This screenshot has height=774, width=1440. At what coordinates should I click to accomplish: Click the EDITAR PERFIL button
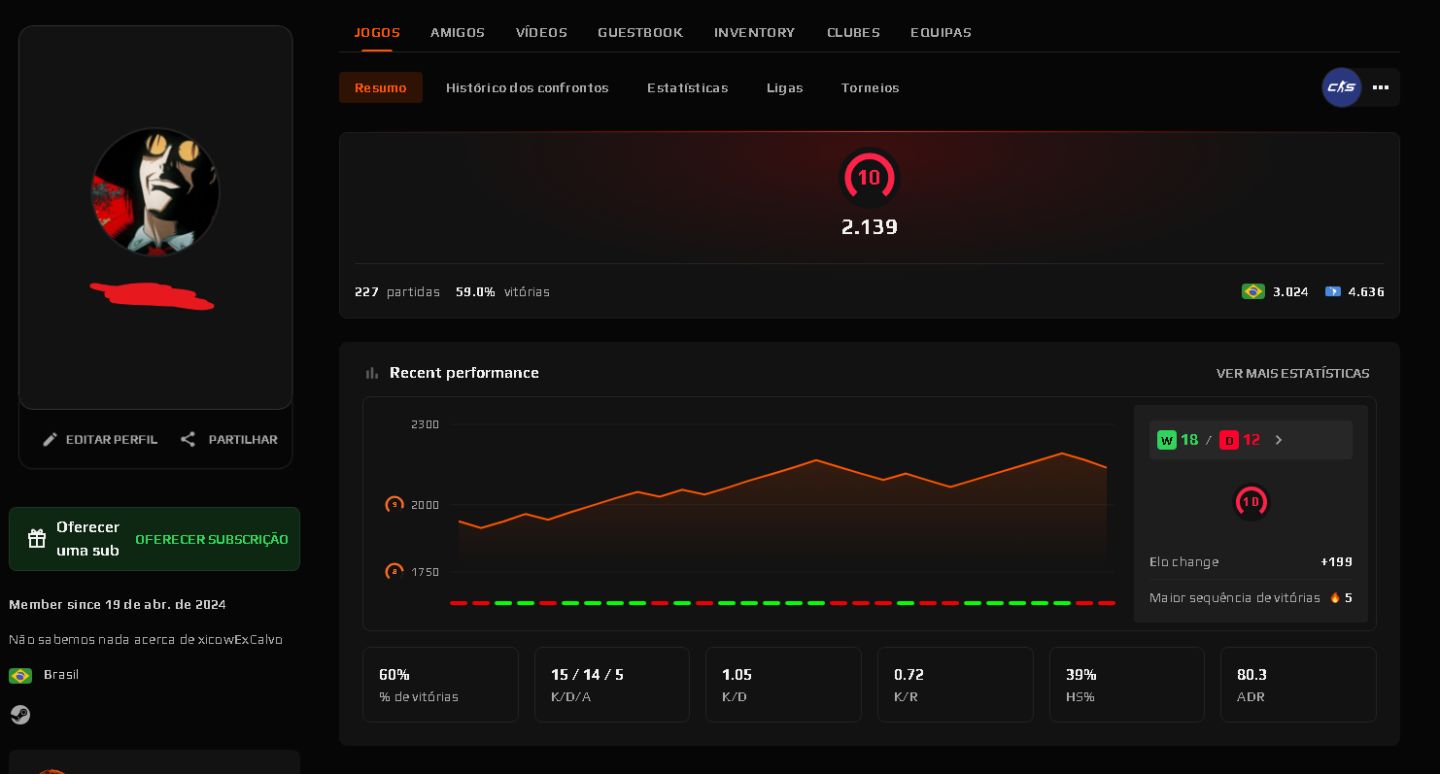[x=100, y=439]
